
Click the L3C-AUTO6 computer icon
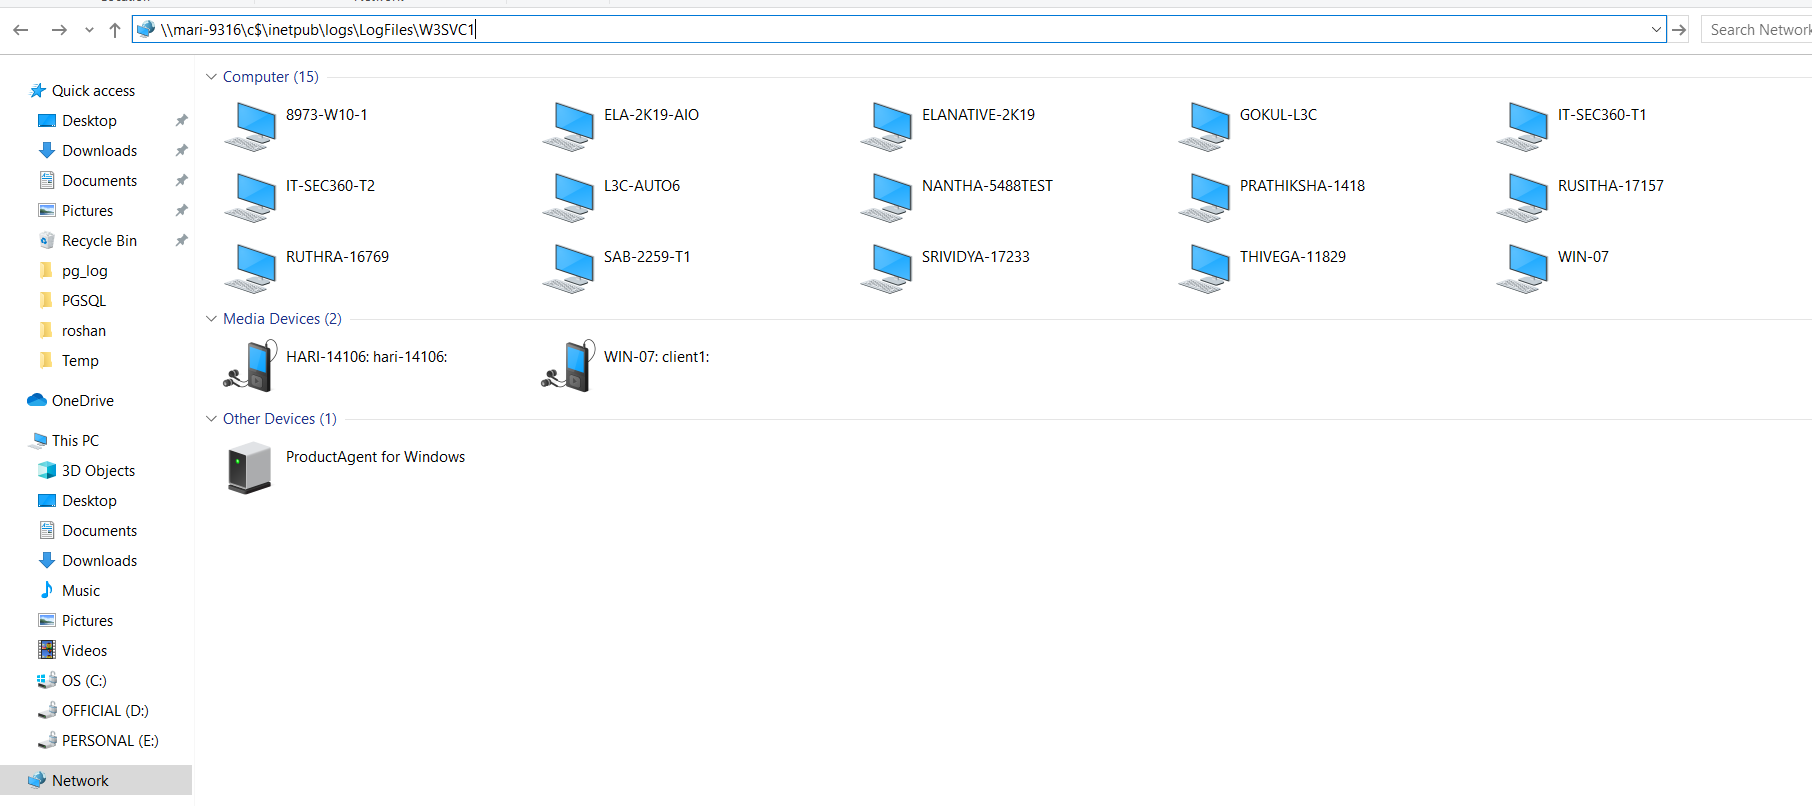pos(569,198)
